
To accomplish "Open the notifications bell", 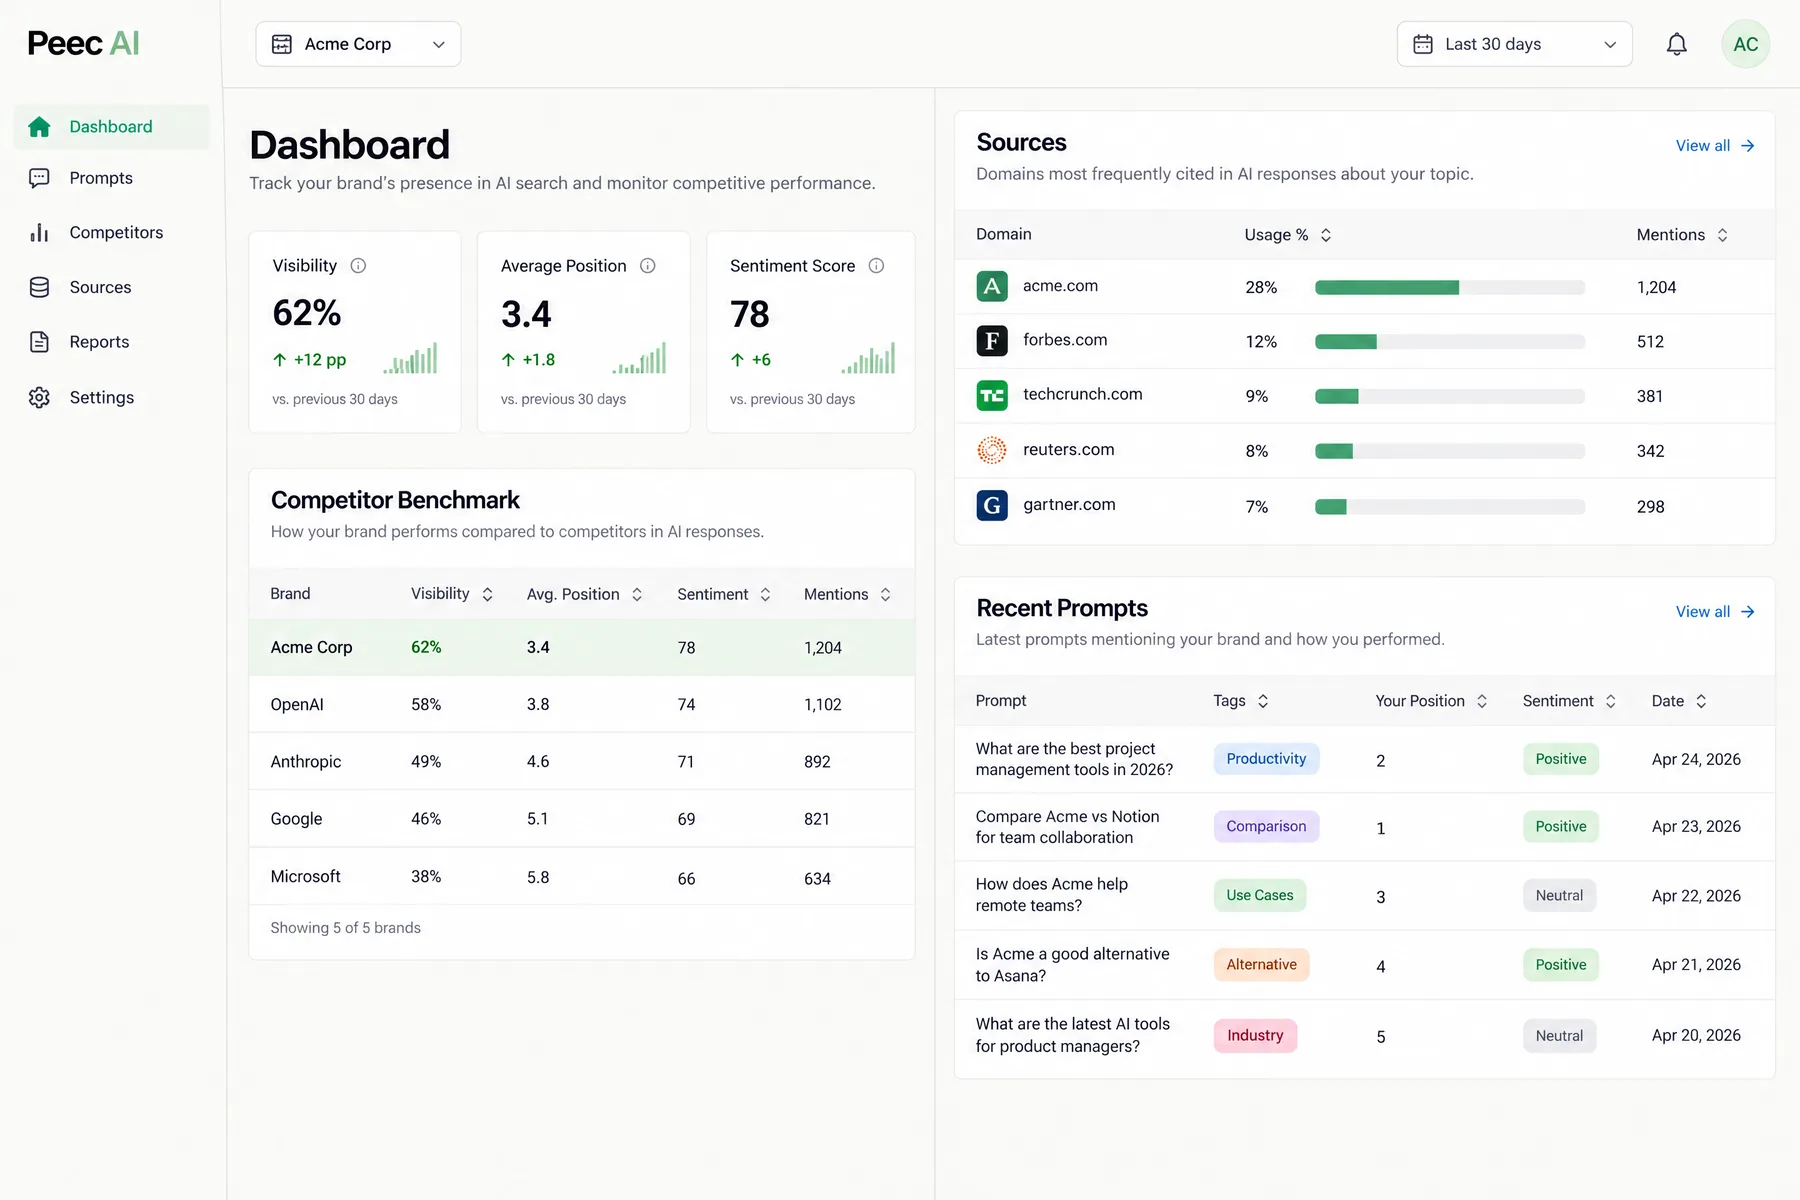I will [1677, 44].
